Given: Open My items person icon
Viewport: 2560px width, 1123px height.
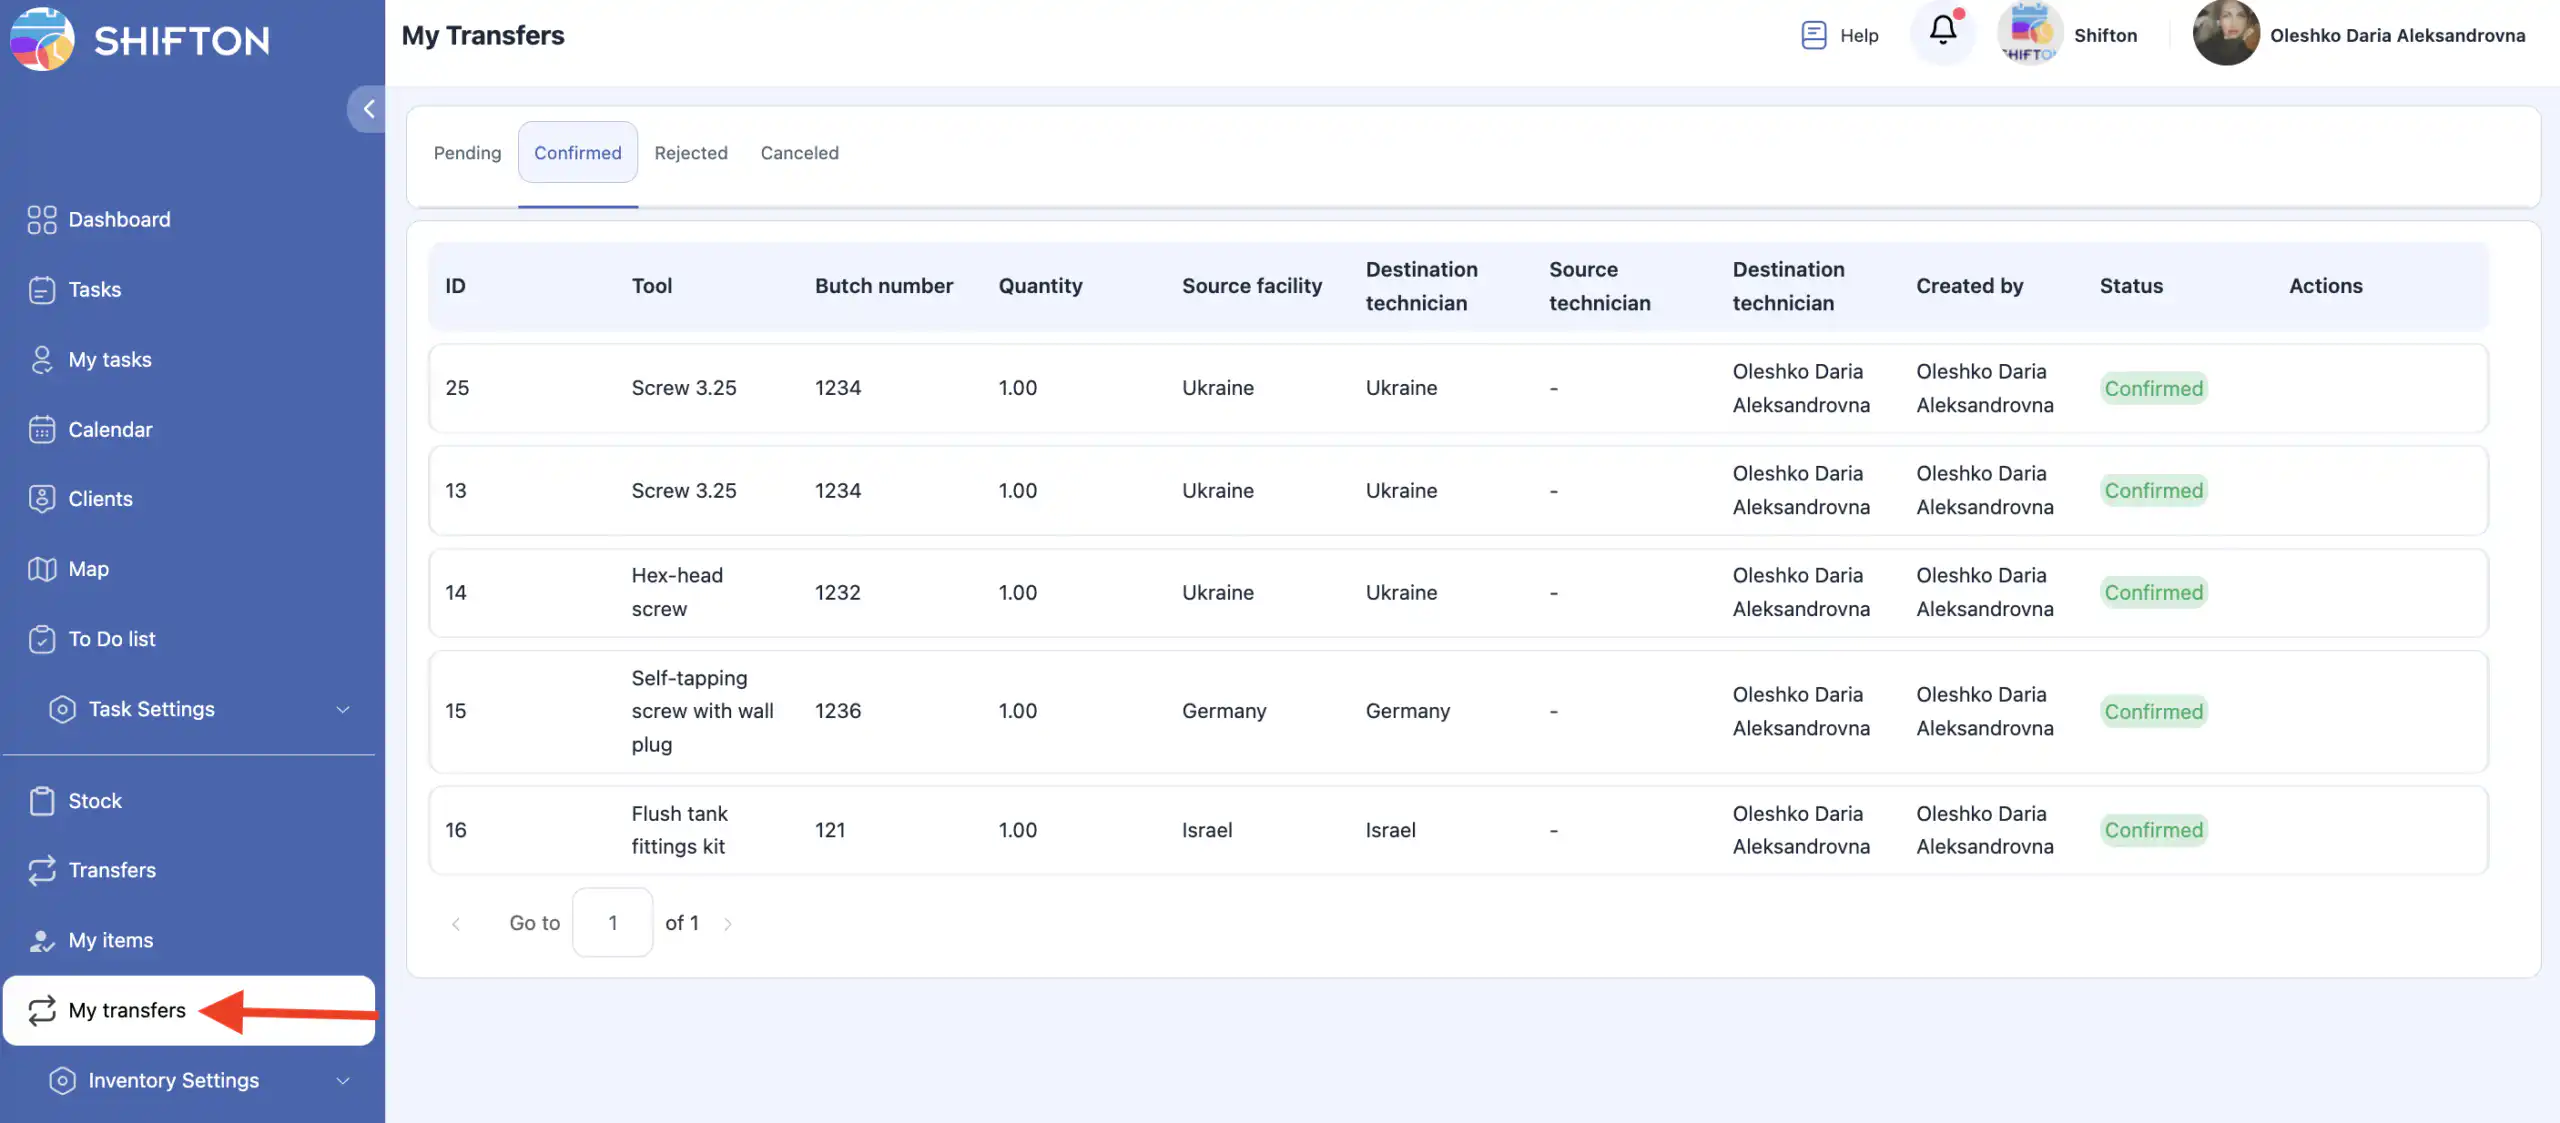Looking at the screenshot, I should point(41,940).
